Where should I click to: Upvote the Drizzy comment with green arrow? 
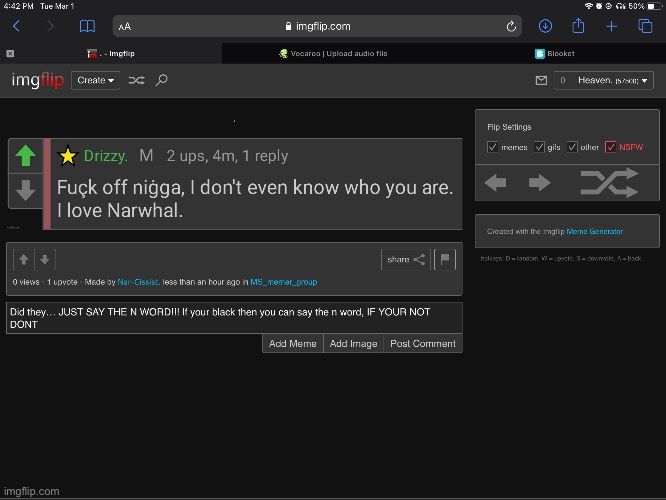(x=26, y=156)
